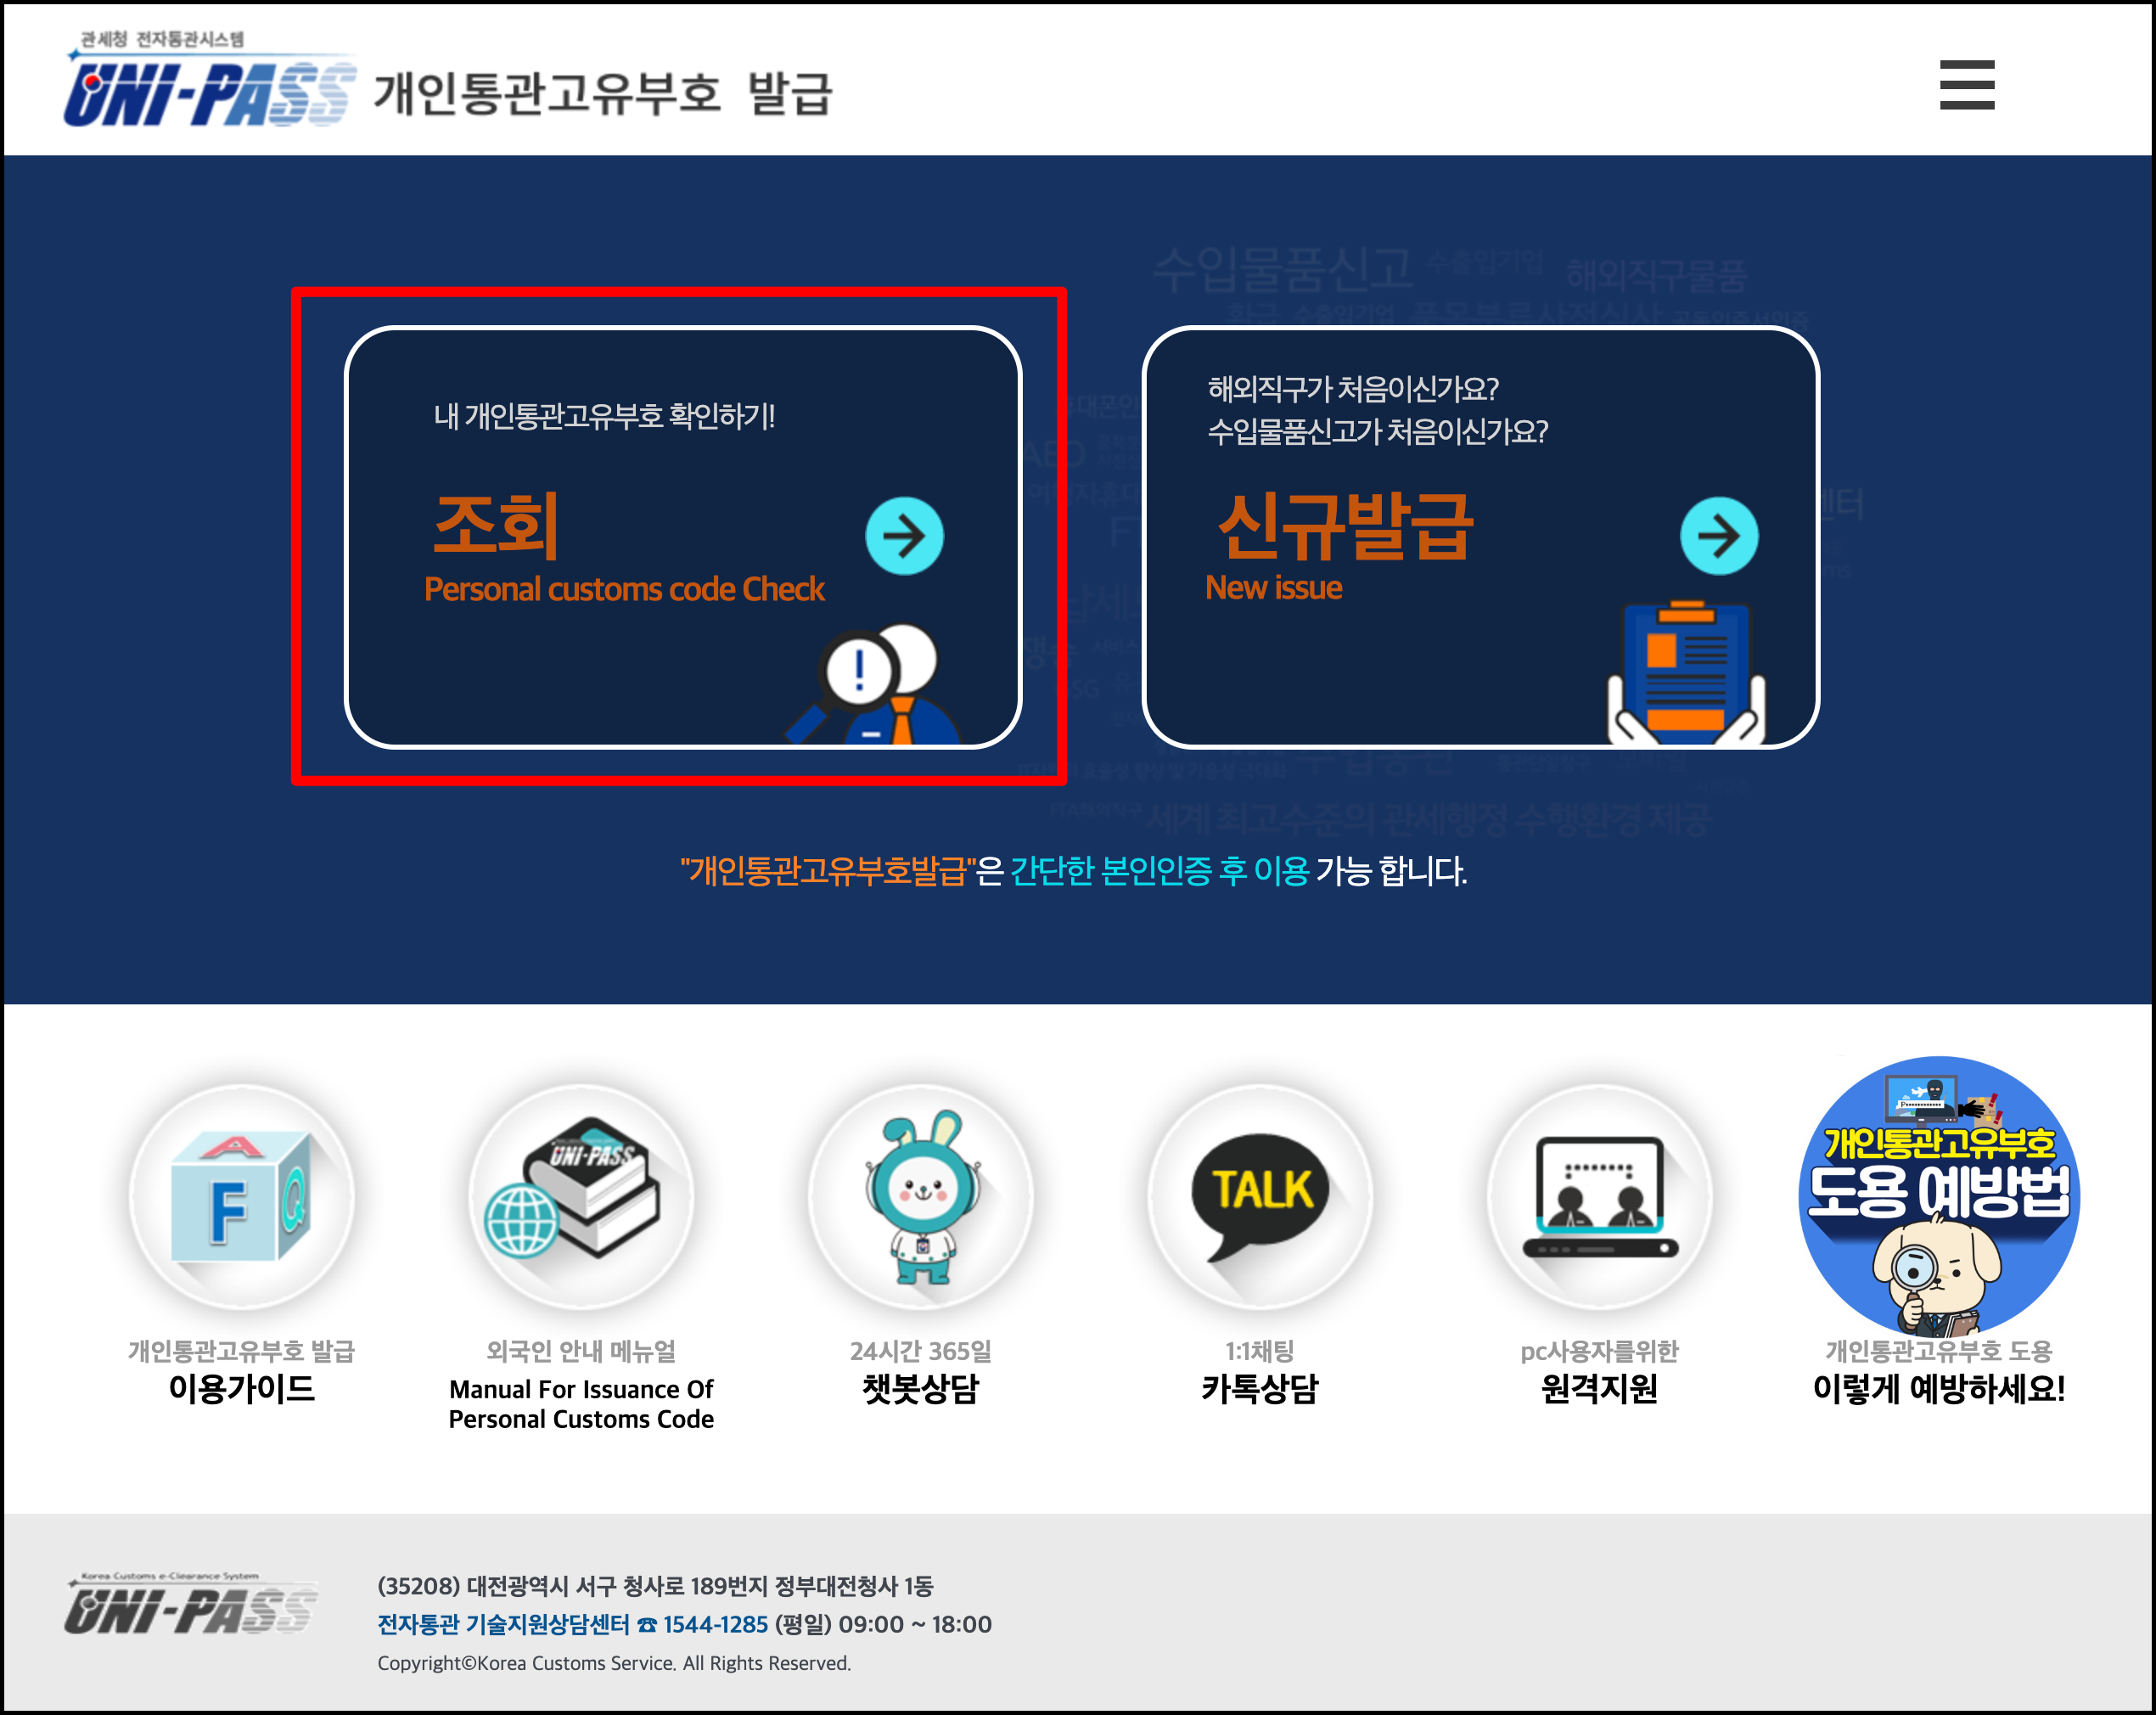Click the 전자통관 기술지원상담센터 1544-1285 phone link
Image resolution: width=2156 pixels, height=1715 pixels.
[573, 1624]
